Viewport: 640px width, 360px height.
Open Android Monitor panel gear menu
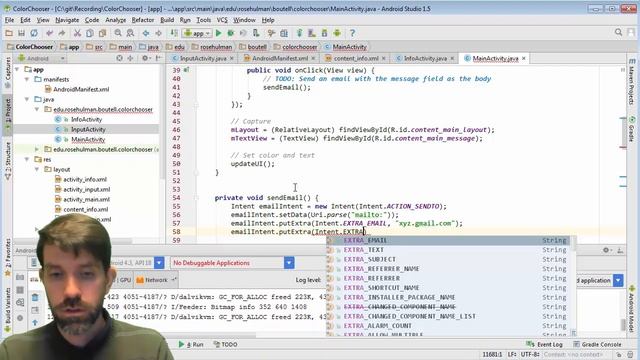607,250
